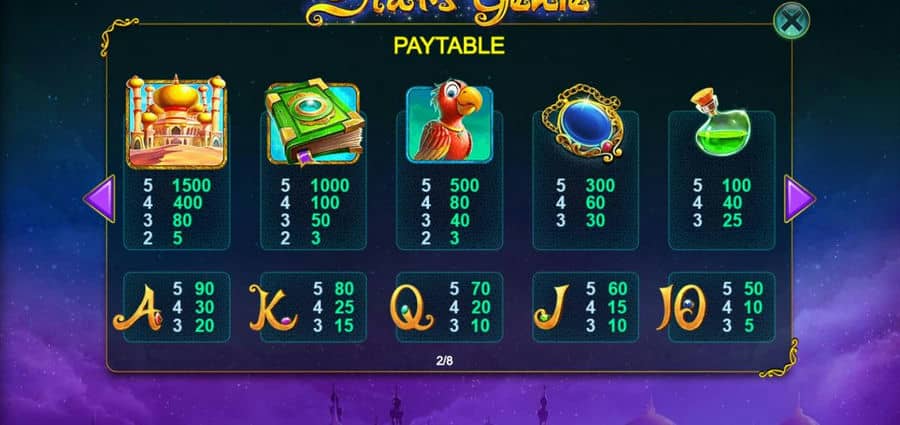Go to previous paytable page arrow
The image size is (900, 425).
[x=99, y=199]
